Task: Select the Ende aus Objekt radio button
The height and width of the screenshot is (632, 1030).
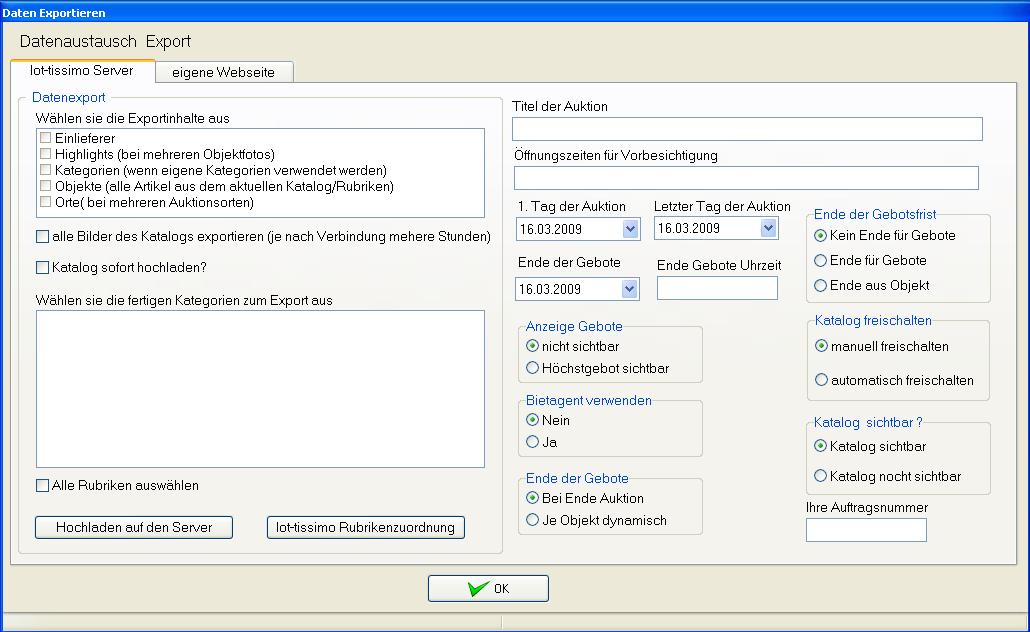Action: 822,285
